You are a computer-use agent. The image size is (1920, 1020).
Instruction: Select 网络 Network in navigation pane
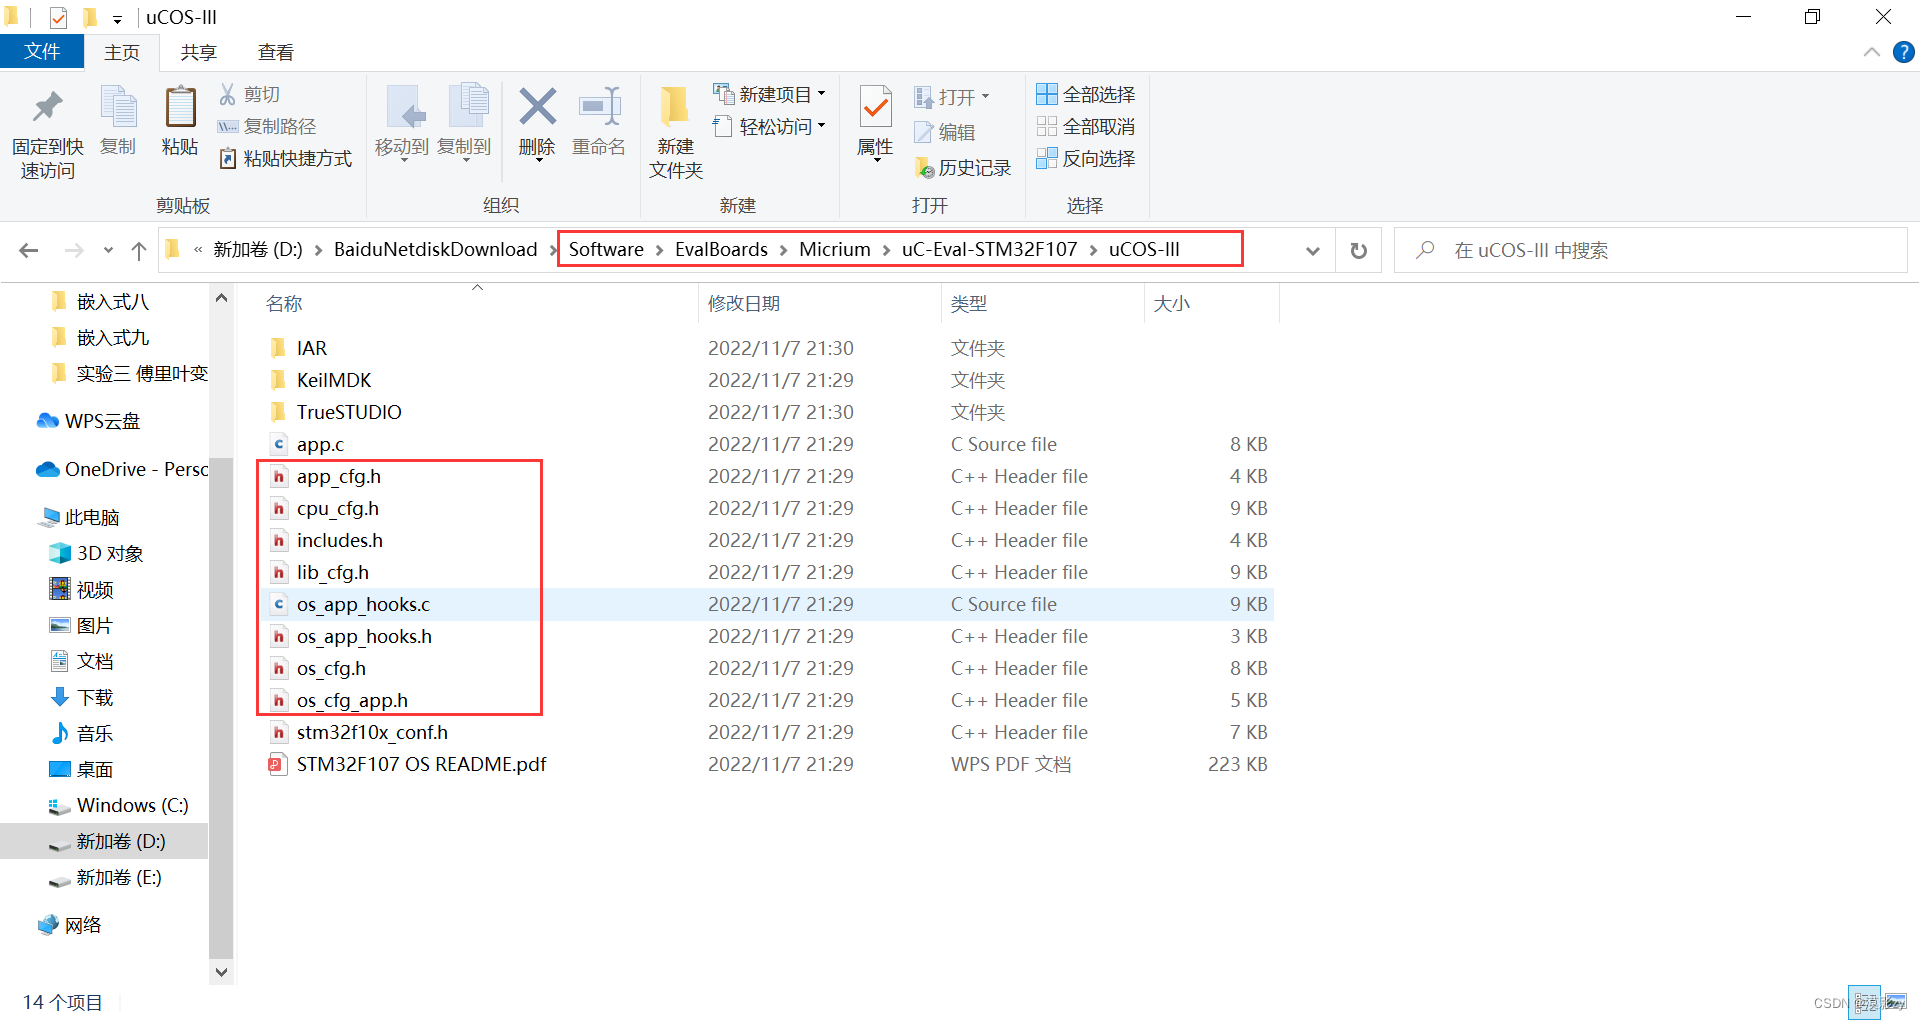(x=69, y=925)
